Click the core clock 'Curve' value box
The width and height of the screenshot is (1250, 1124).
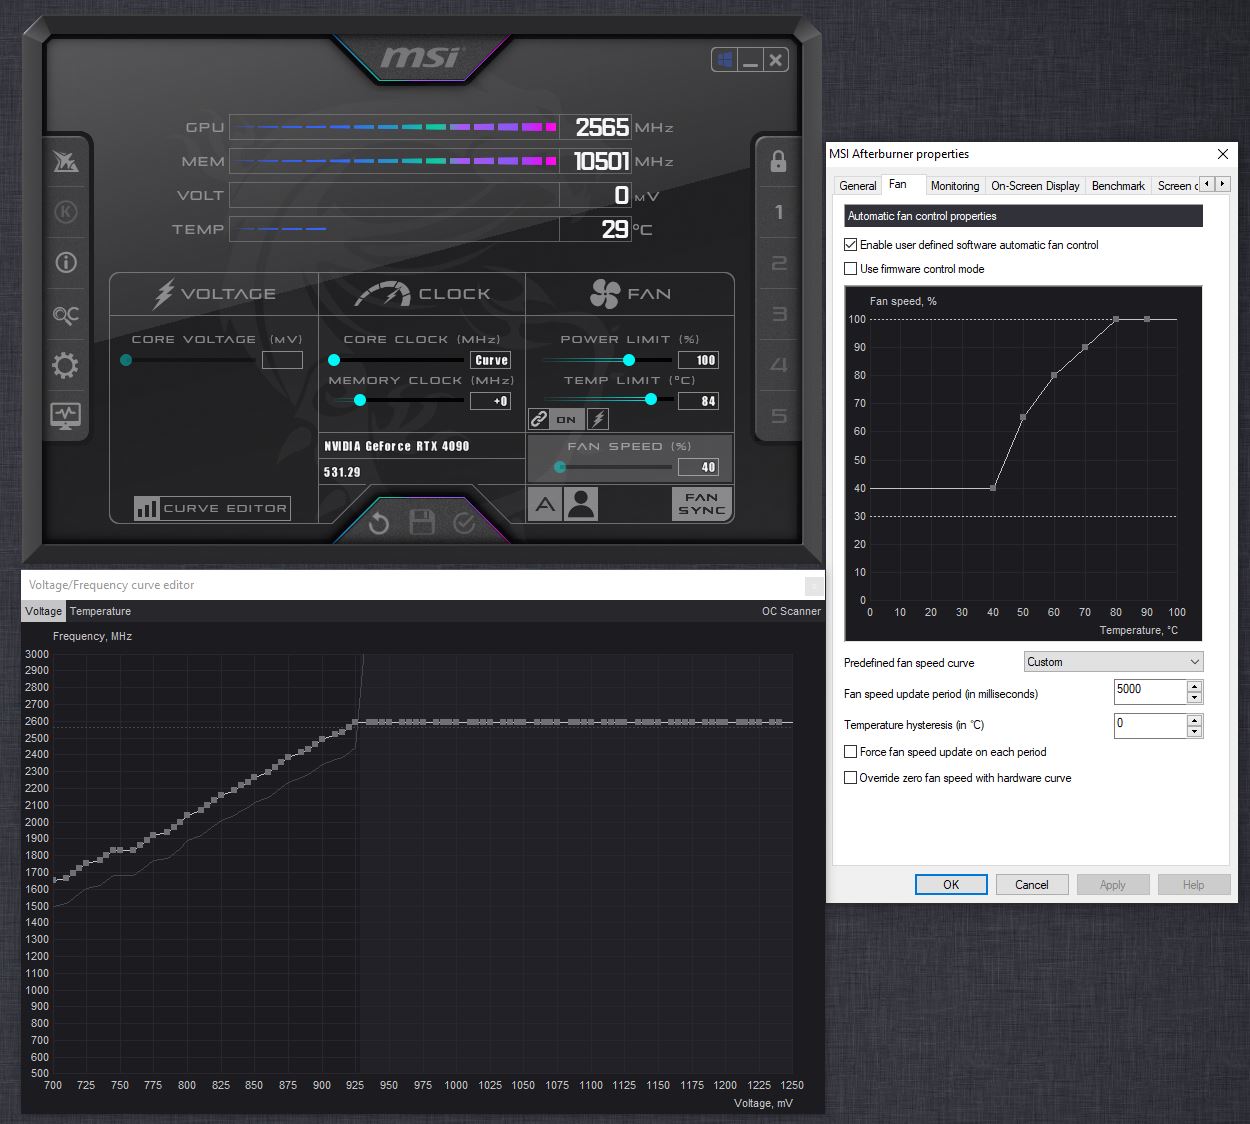(491, 360)
